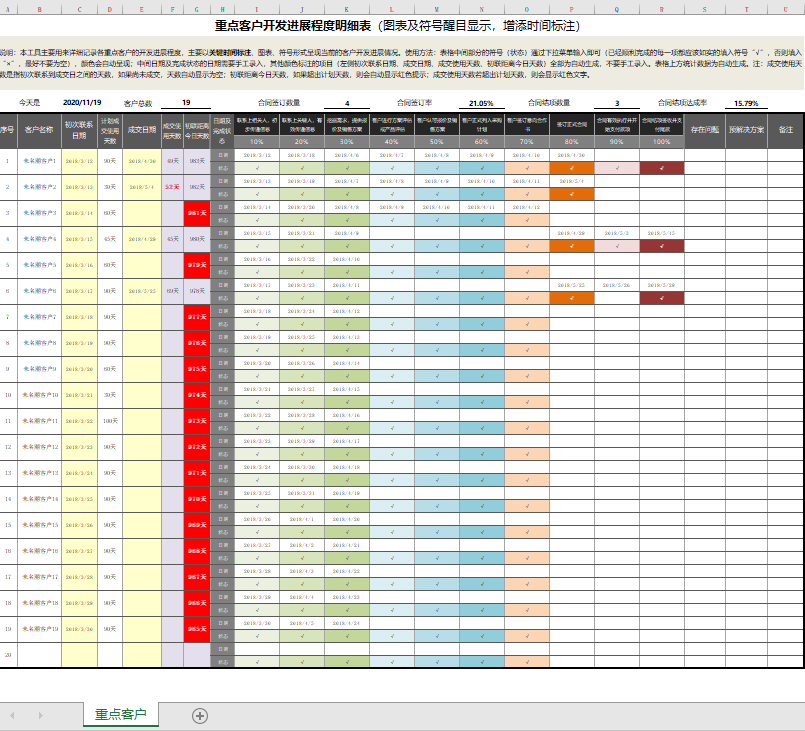This screenshot has width=805, height=731.
Task: Open row 19 status cell under 10%
Action: pos(257,636)
